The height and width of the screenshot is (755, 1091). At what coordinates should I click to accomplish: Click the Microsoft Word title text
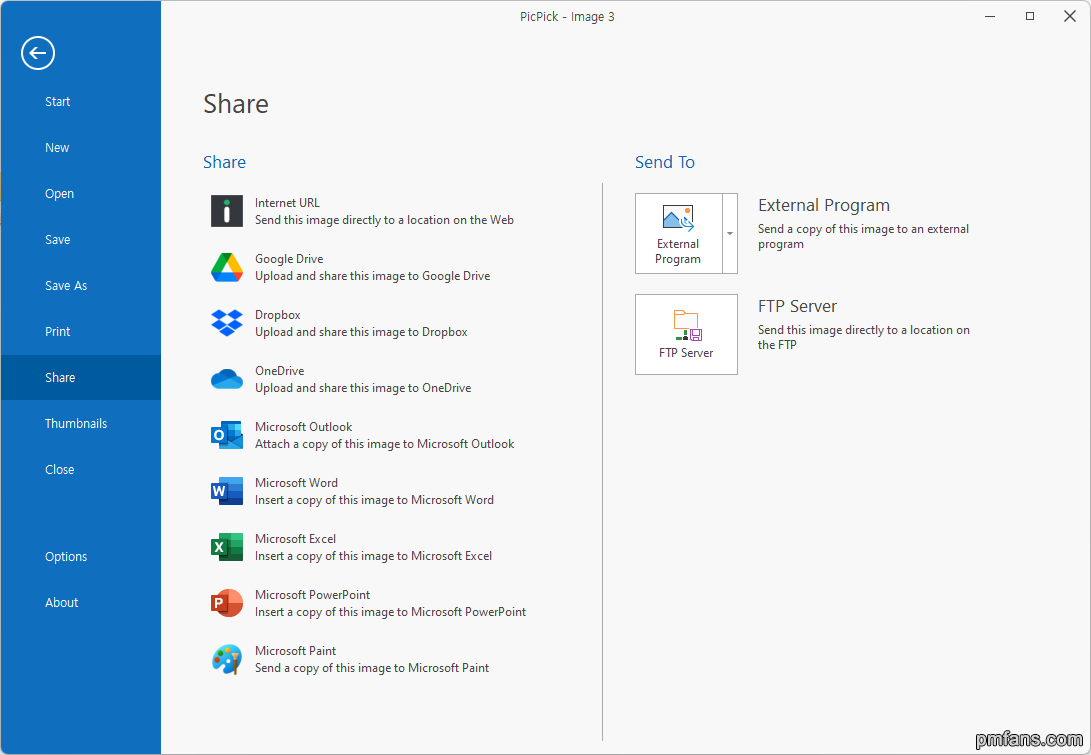tap(296, 483)
